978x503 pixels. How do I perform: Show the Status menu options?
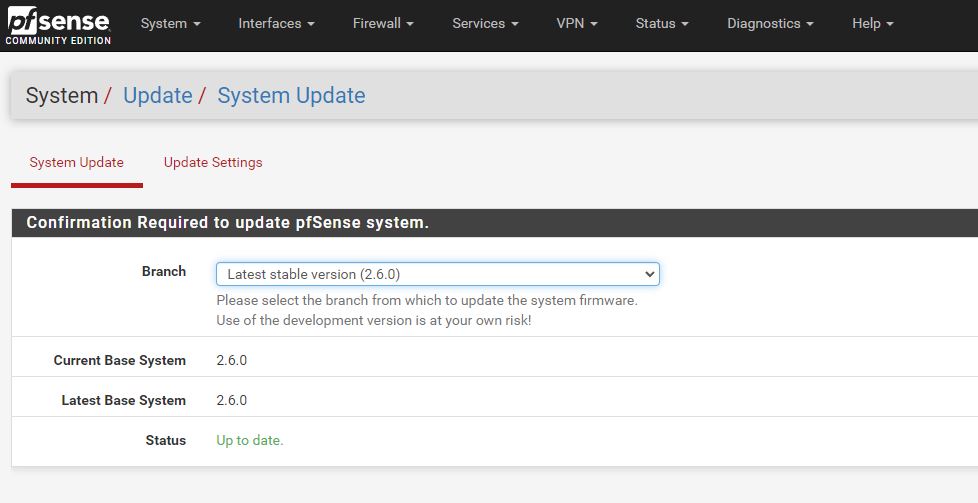coord(662,23)
